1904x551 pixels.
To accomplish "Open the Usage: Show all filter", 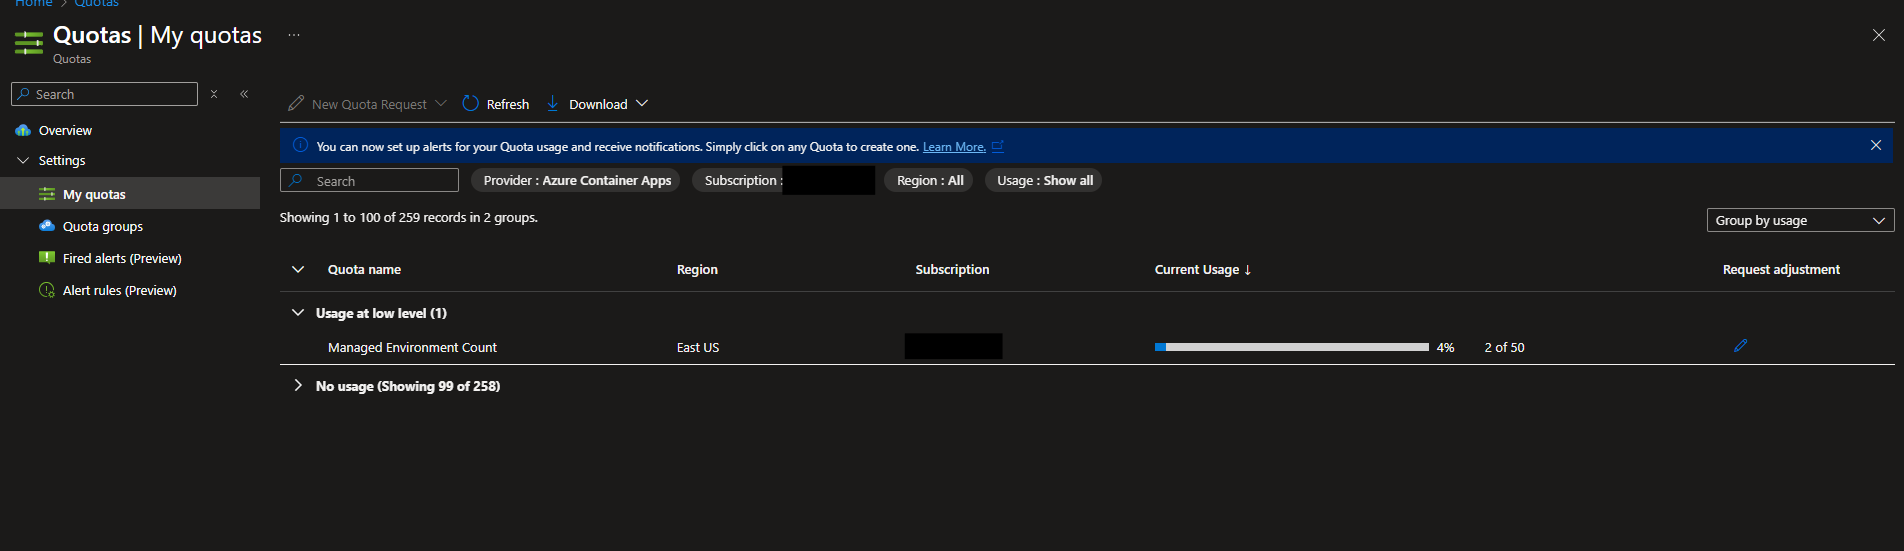I will (x=1044, y=180).
